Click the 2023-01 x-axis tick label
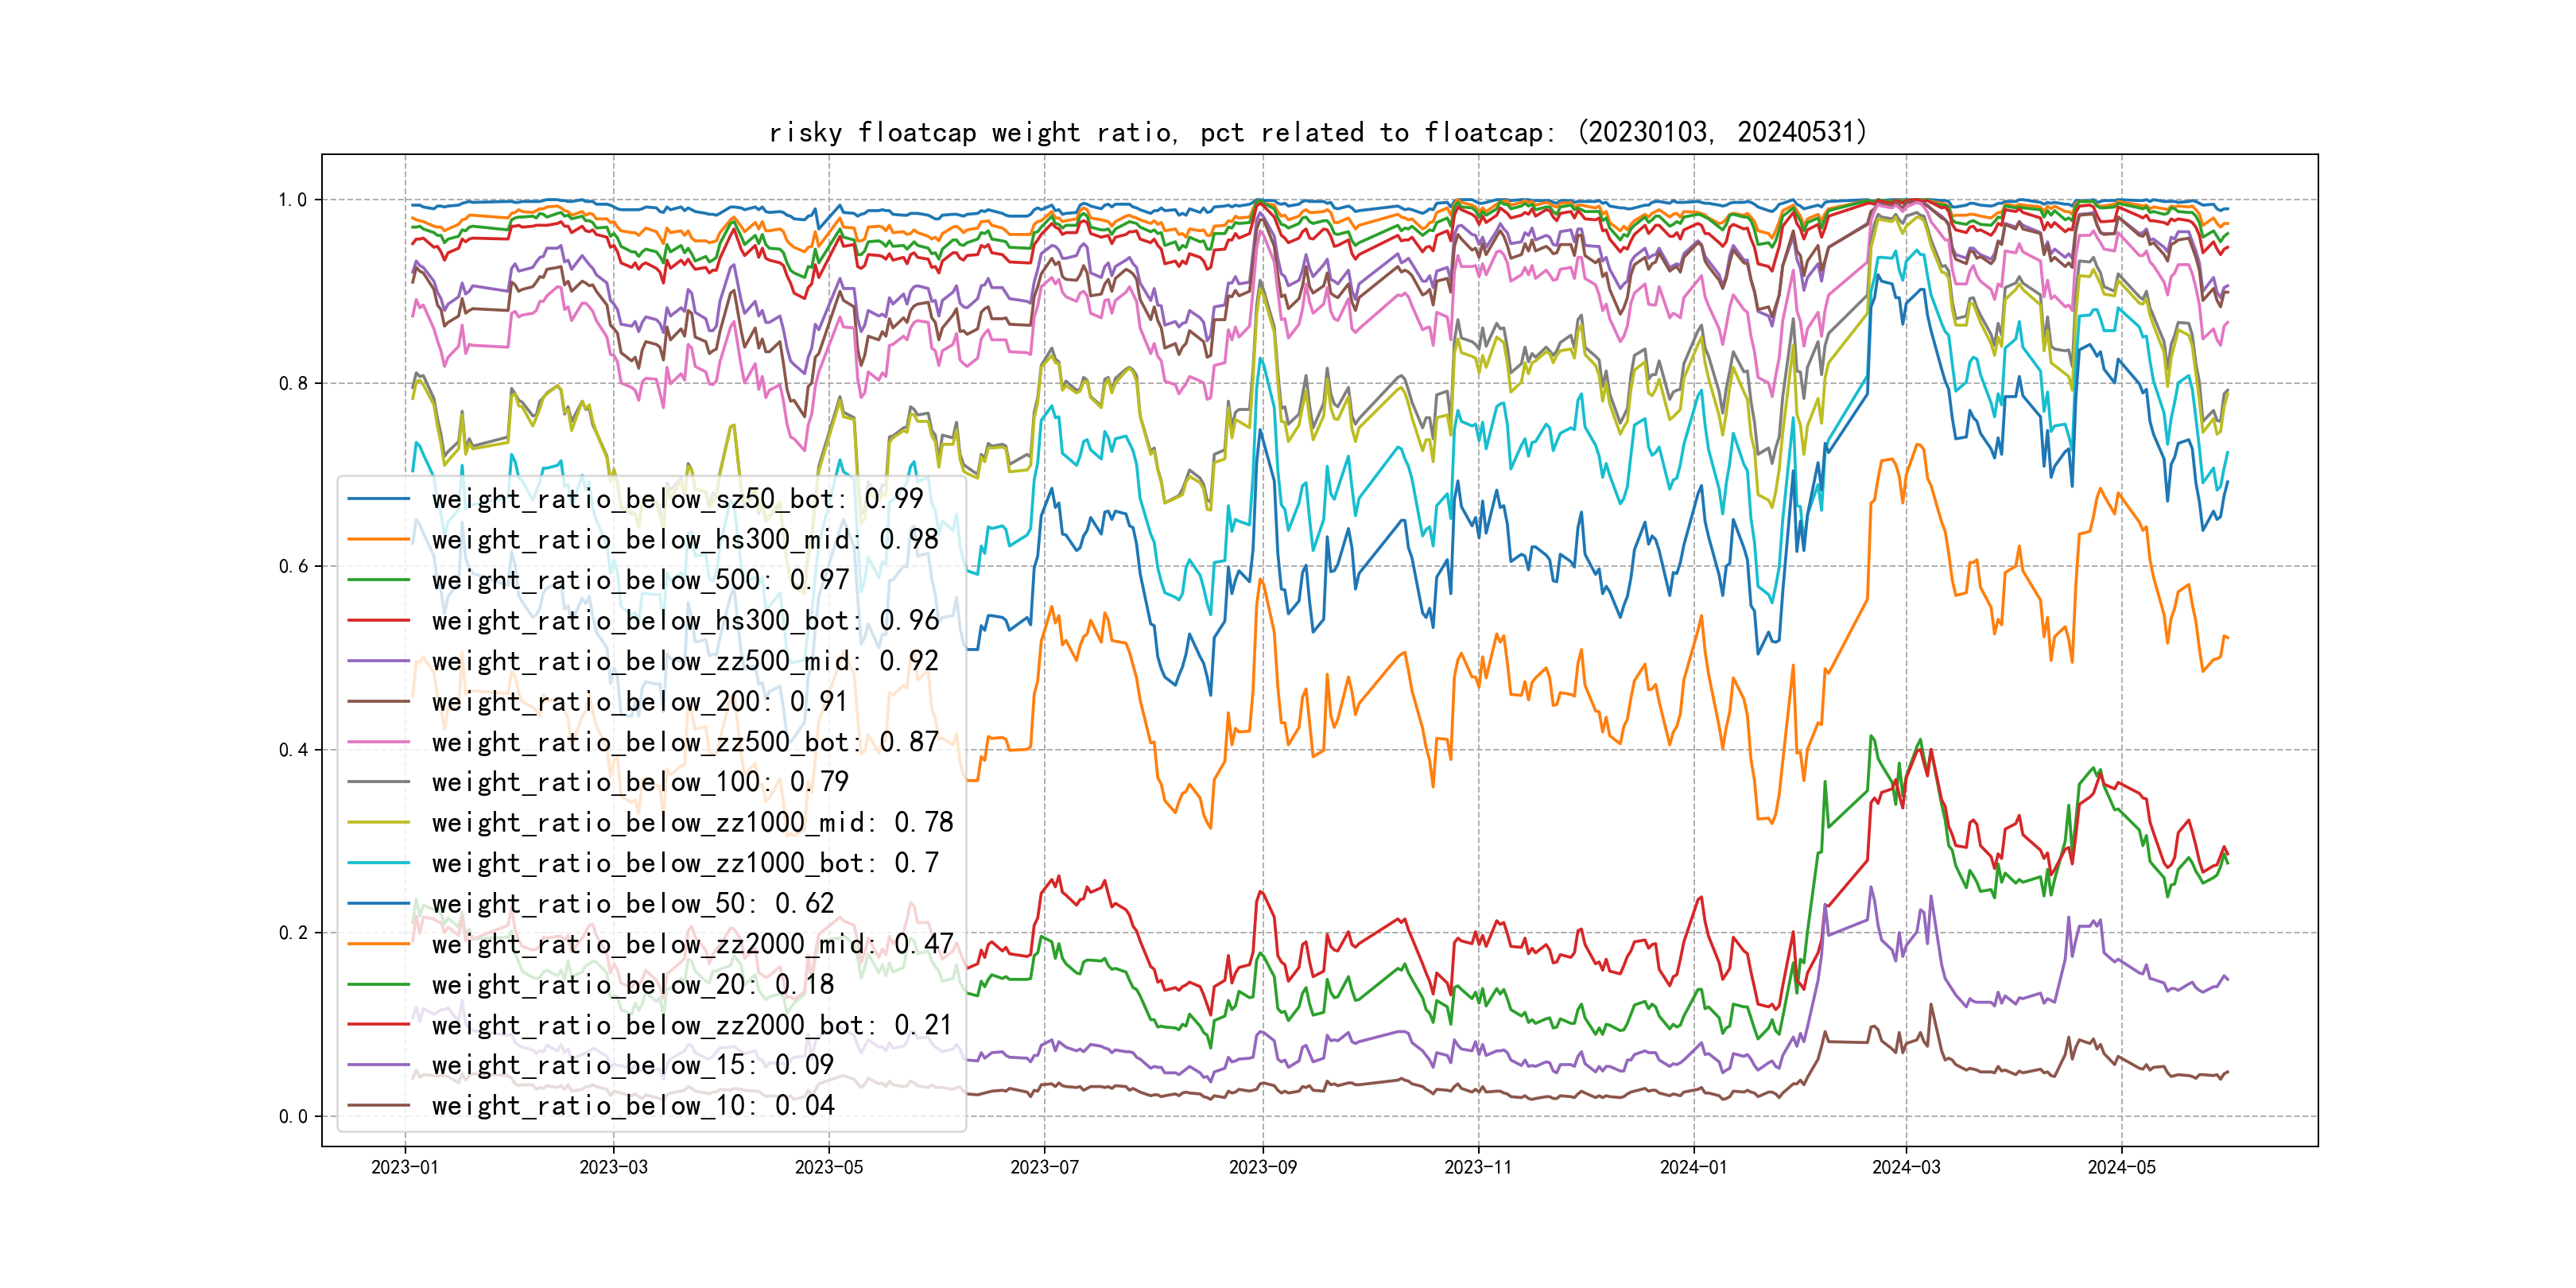Image resolution: width=2576 pixels, height=1288 pixels. tap(405, 1167)
